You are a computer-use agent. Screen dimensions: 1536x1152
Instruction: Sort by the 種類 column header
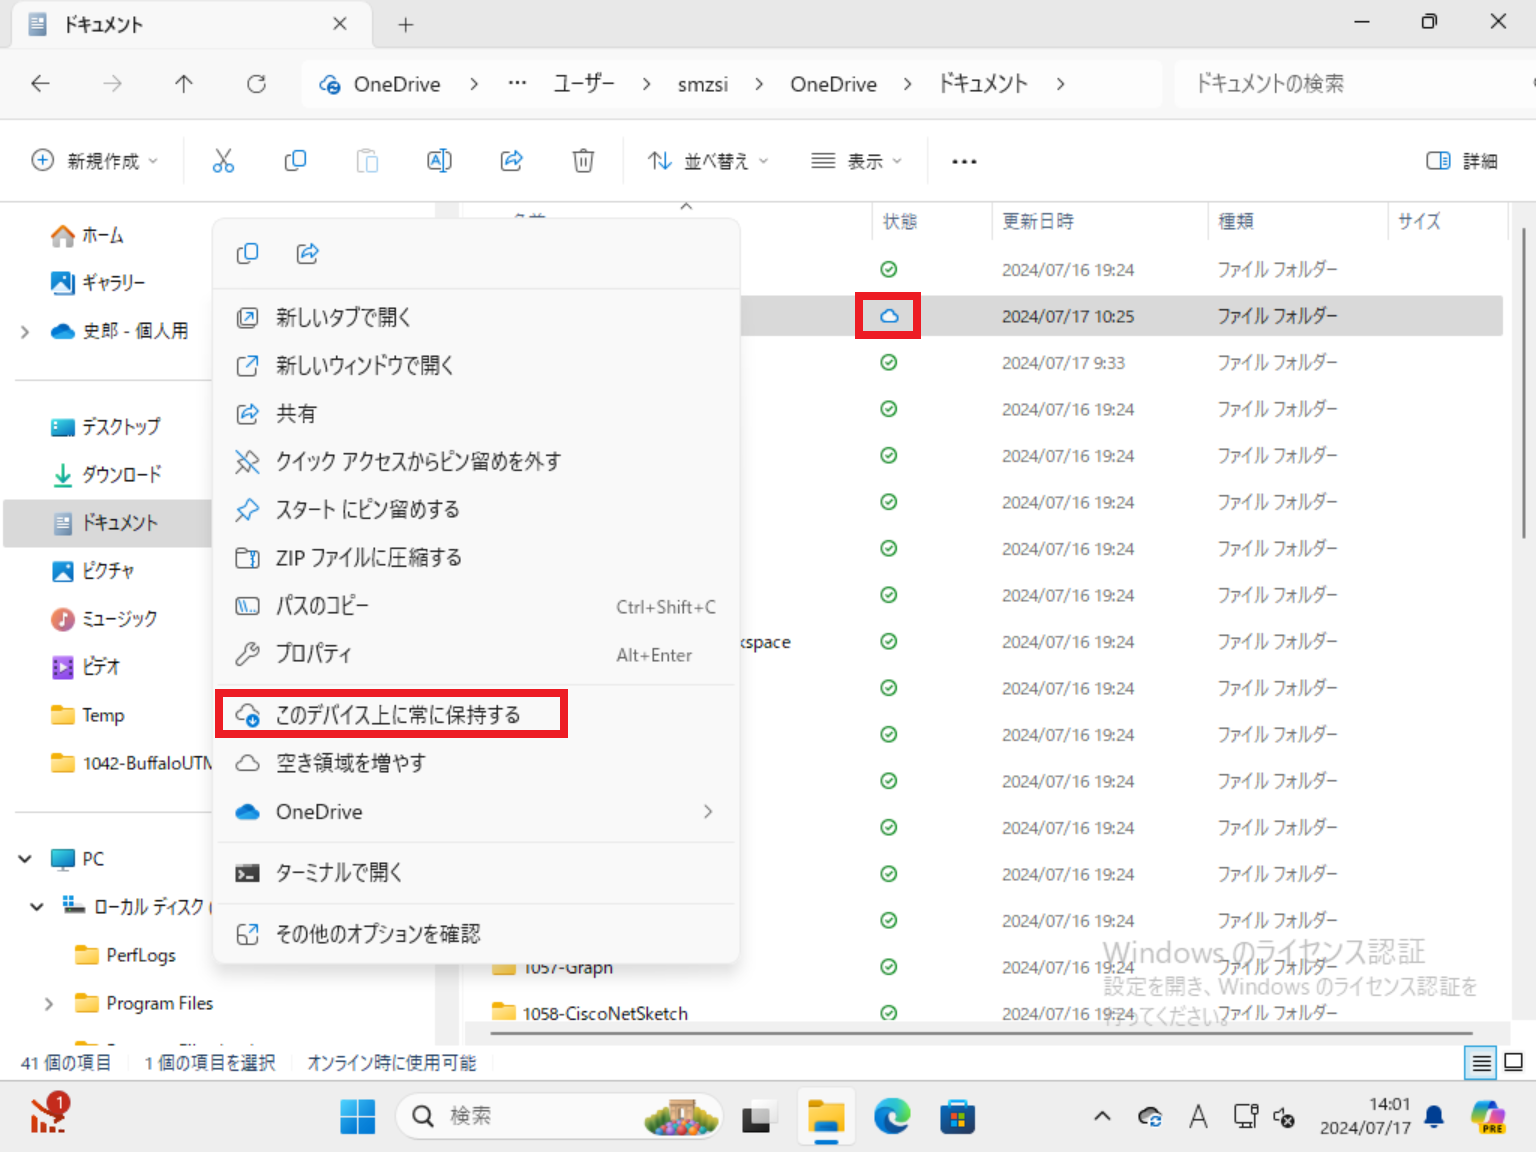tap(1298, 221)
